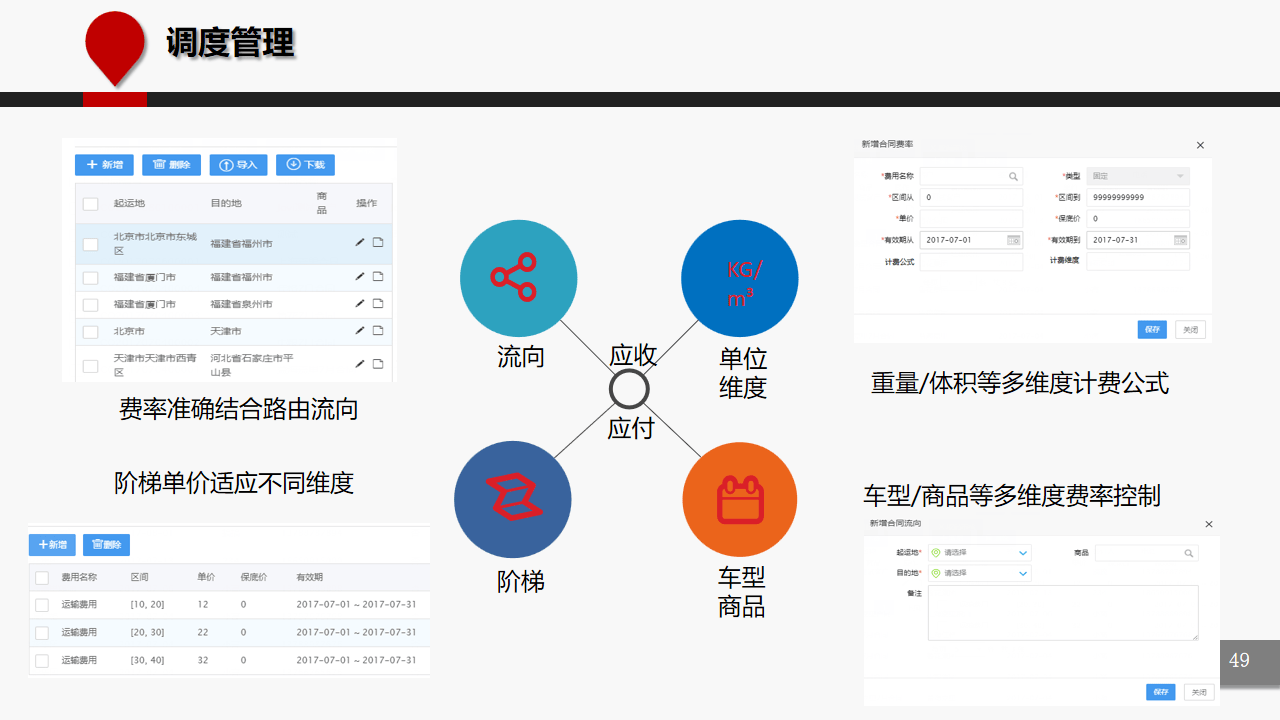1280x720 pixels.
Task: Click the 计费维度 input field
Action: (x=1138, y=261)
